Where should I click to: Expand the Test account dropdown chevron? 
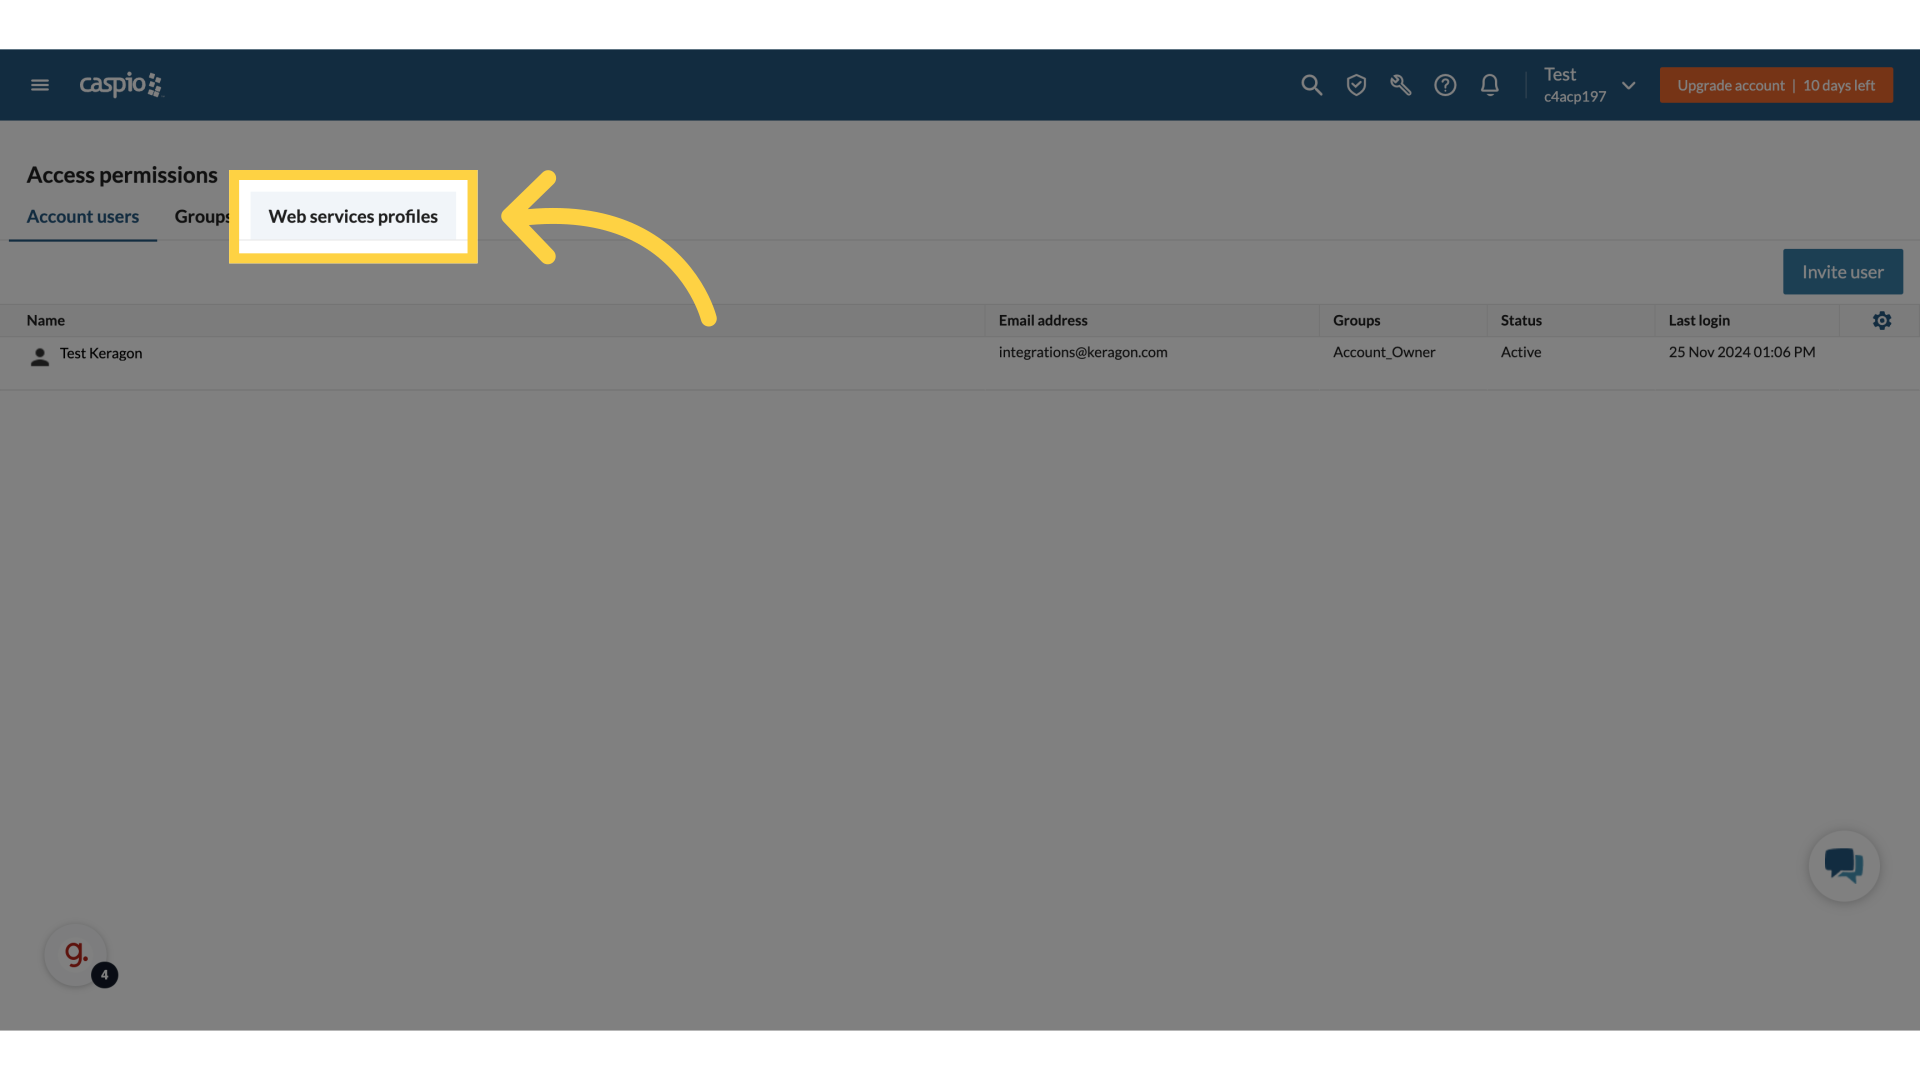(1628, 85)
